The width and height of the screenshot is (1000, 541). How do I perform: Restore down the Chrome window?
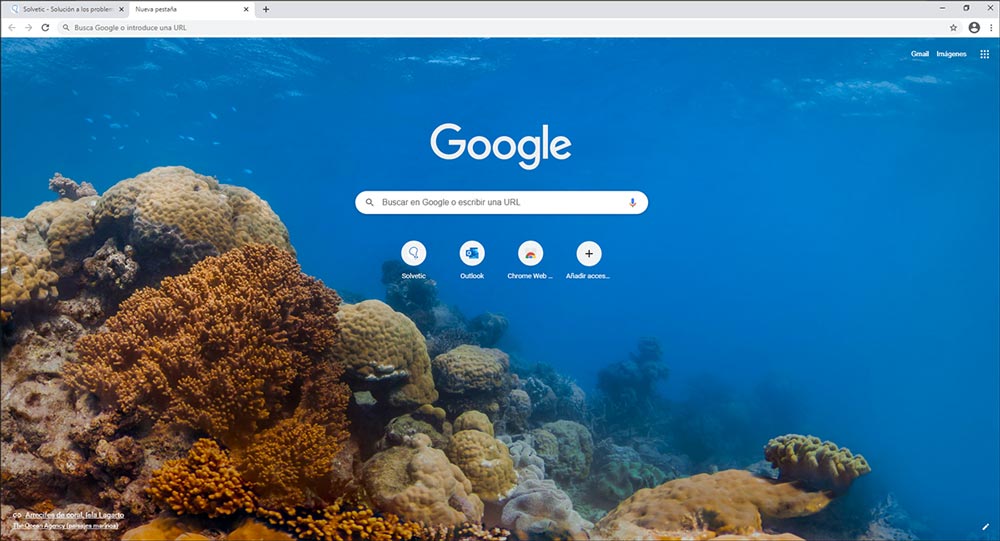pyautogui.click(x=966, y=8)
